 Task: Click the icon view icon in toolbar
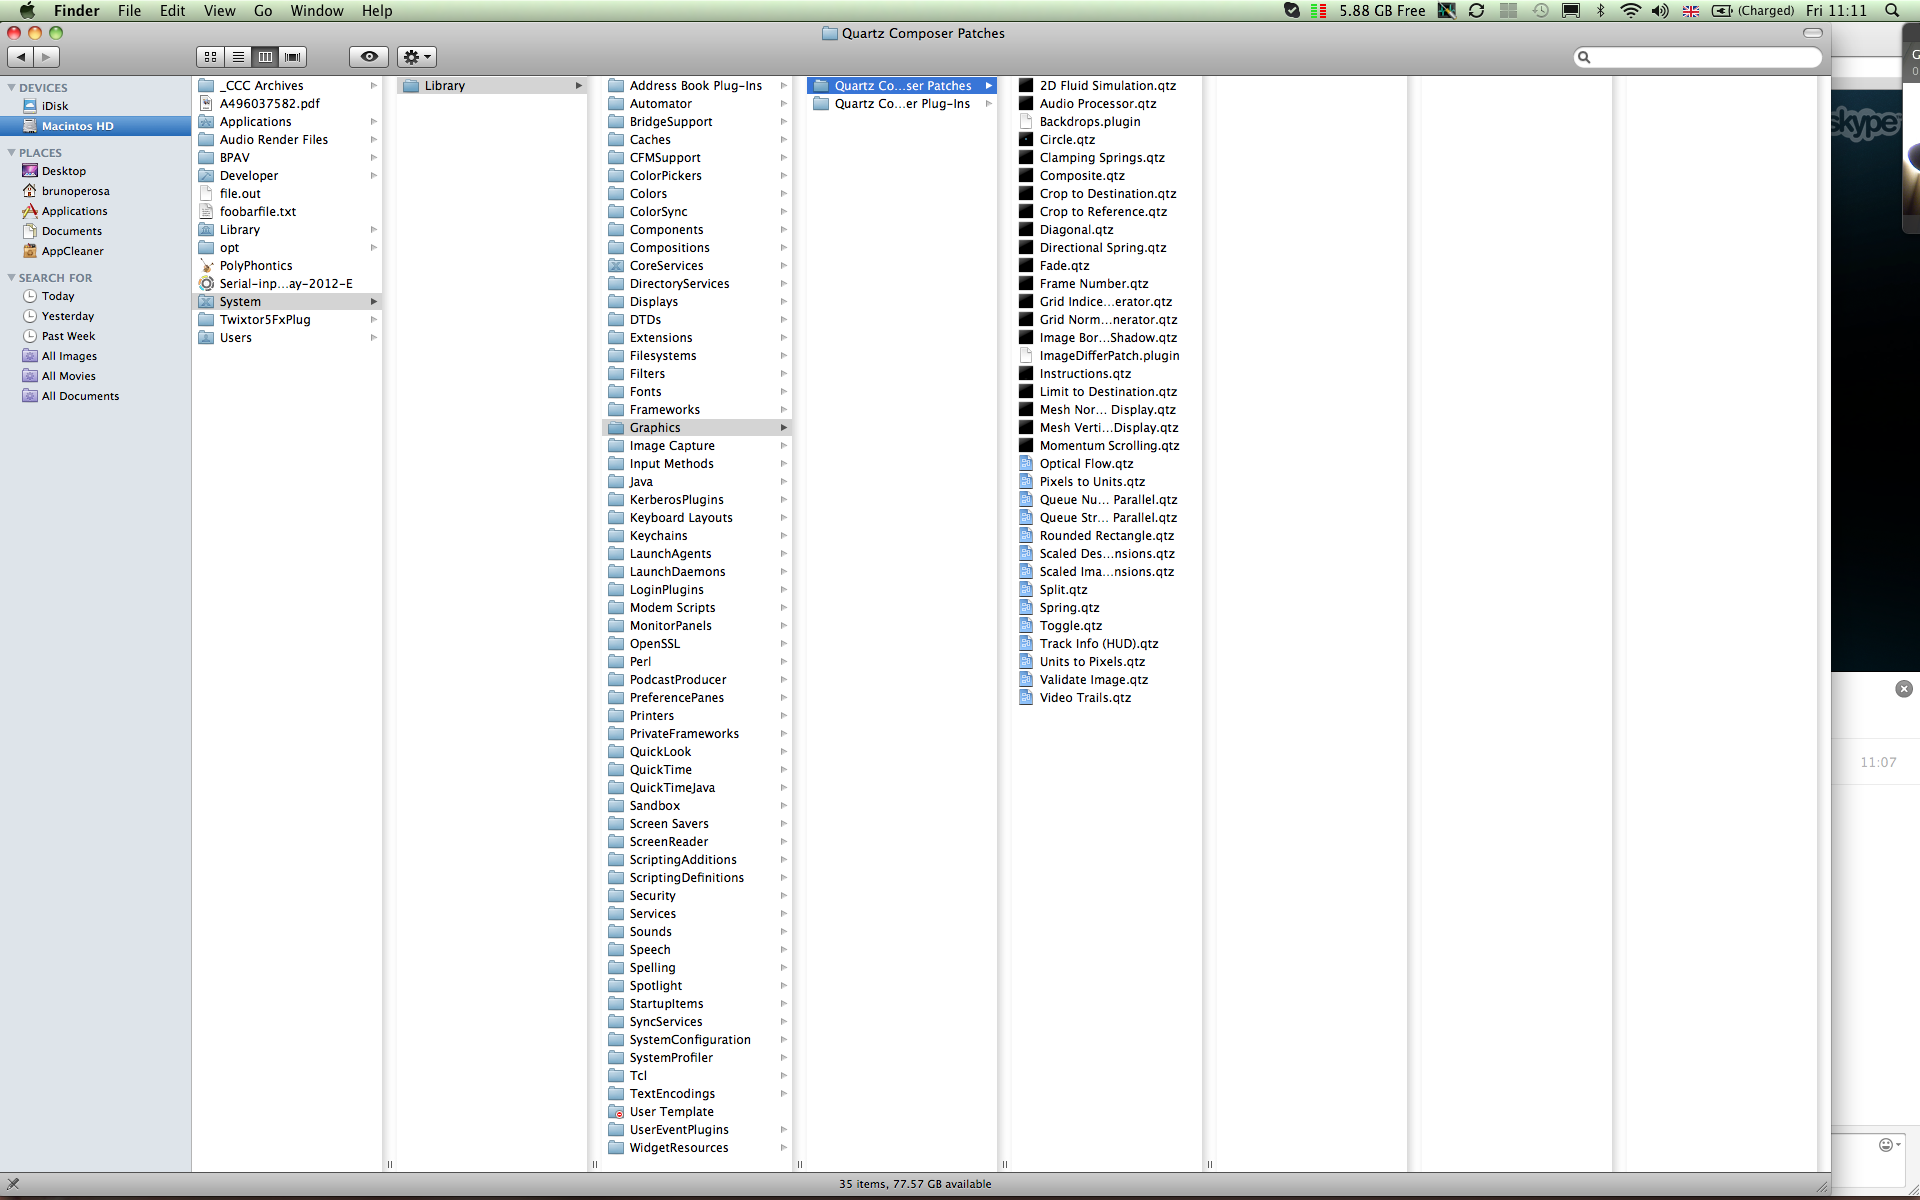[209, 57]
